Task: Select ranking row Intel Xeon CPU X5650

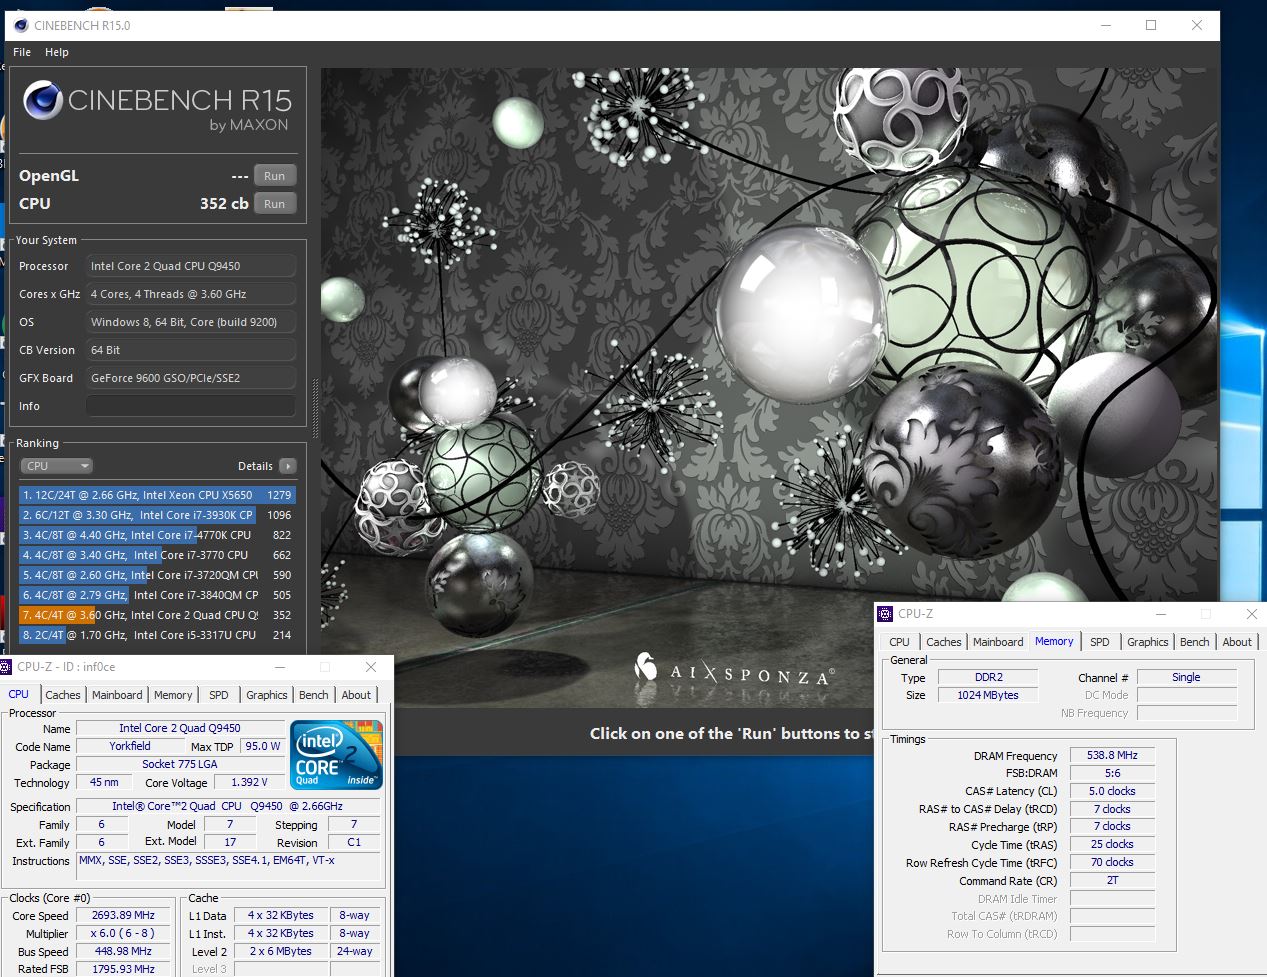Action: click(x=157, y=495)
